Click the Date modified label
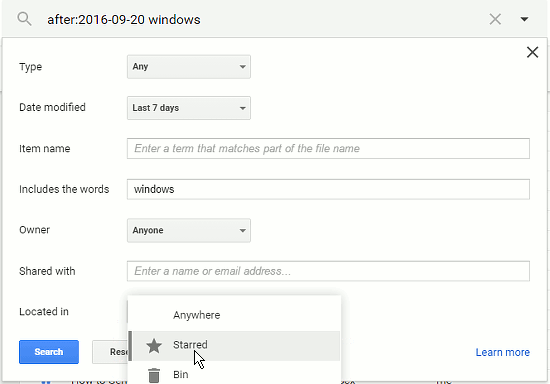Viewport: 550px width, 384px height. tap(52, 107)
